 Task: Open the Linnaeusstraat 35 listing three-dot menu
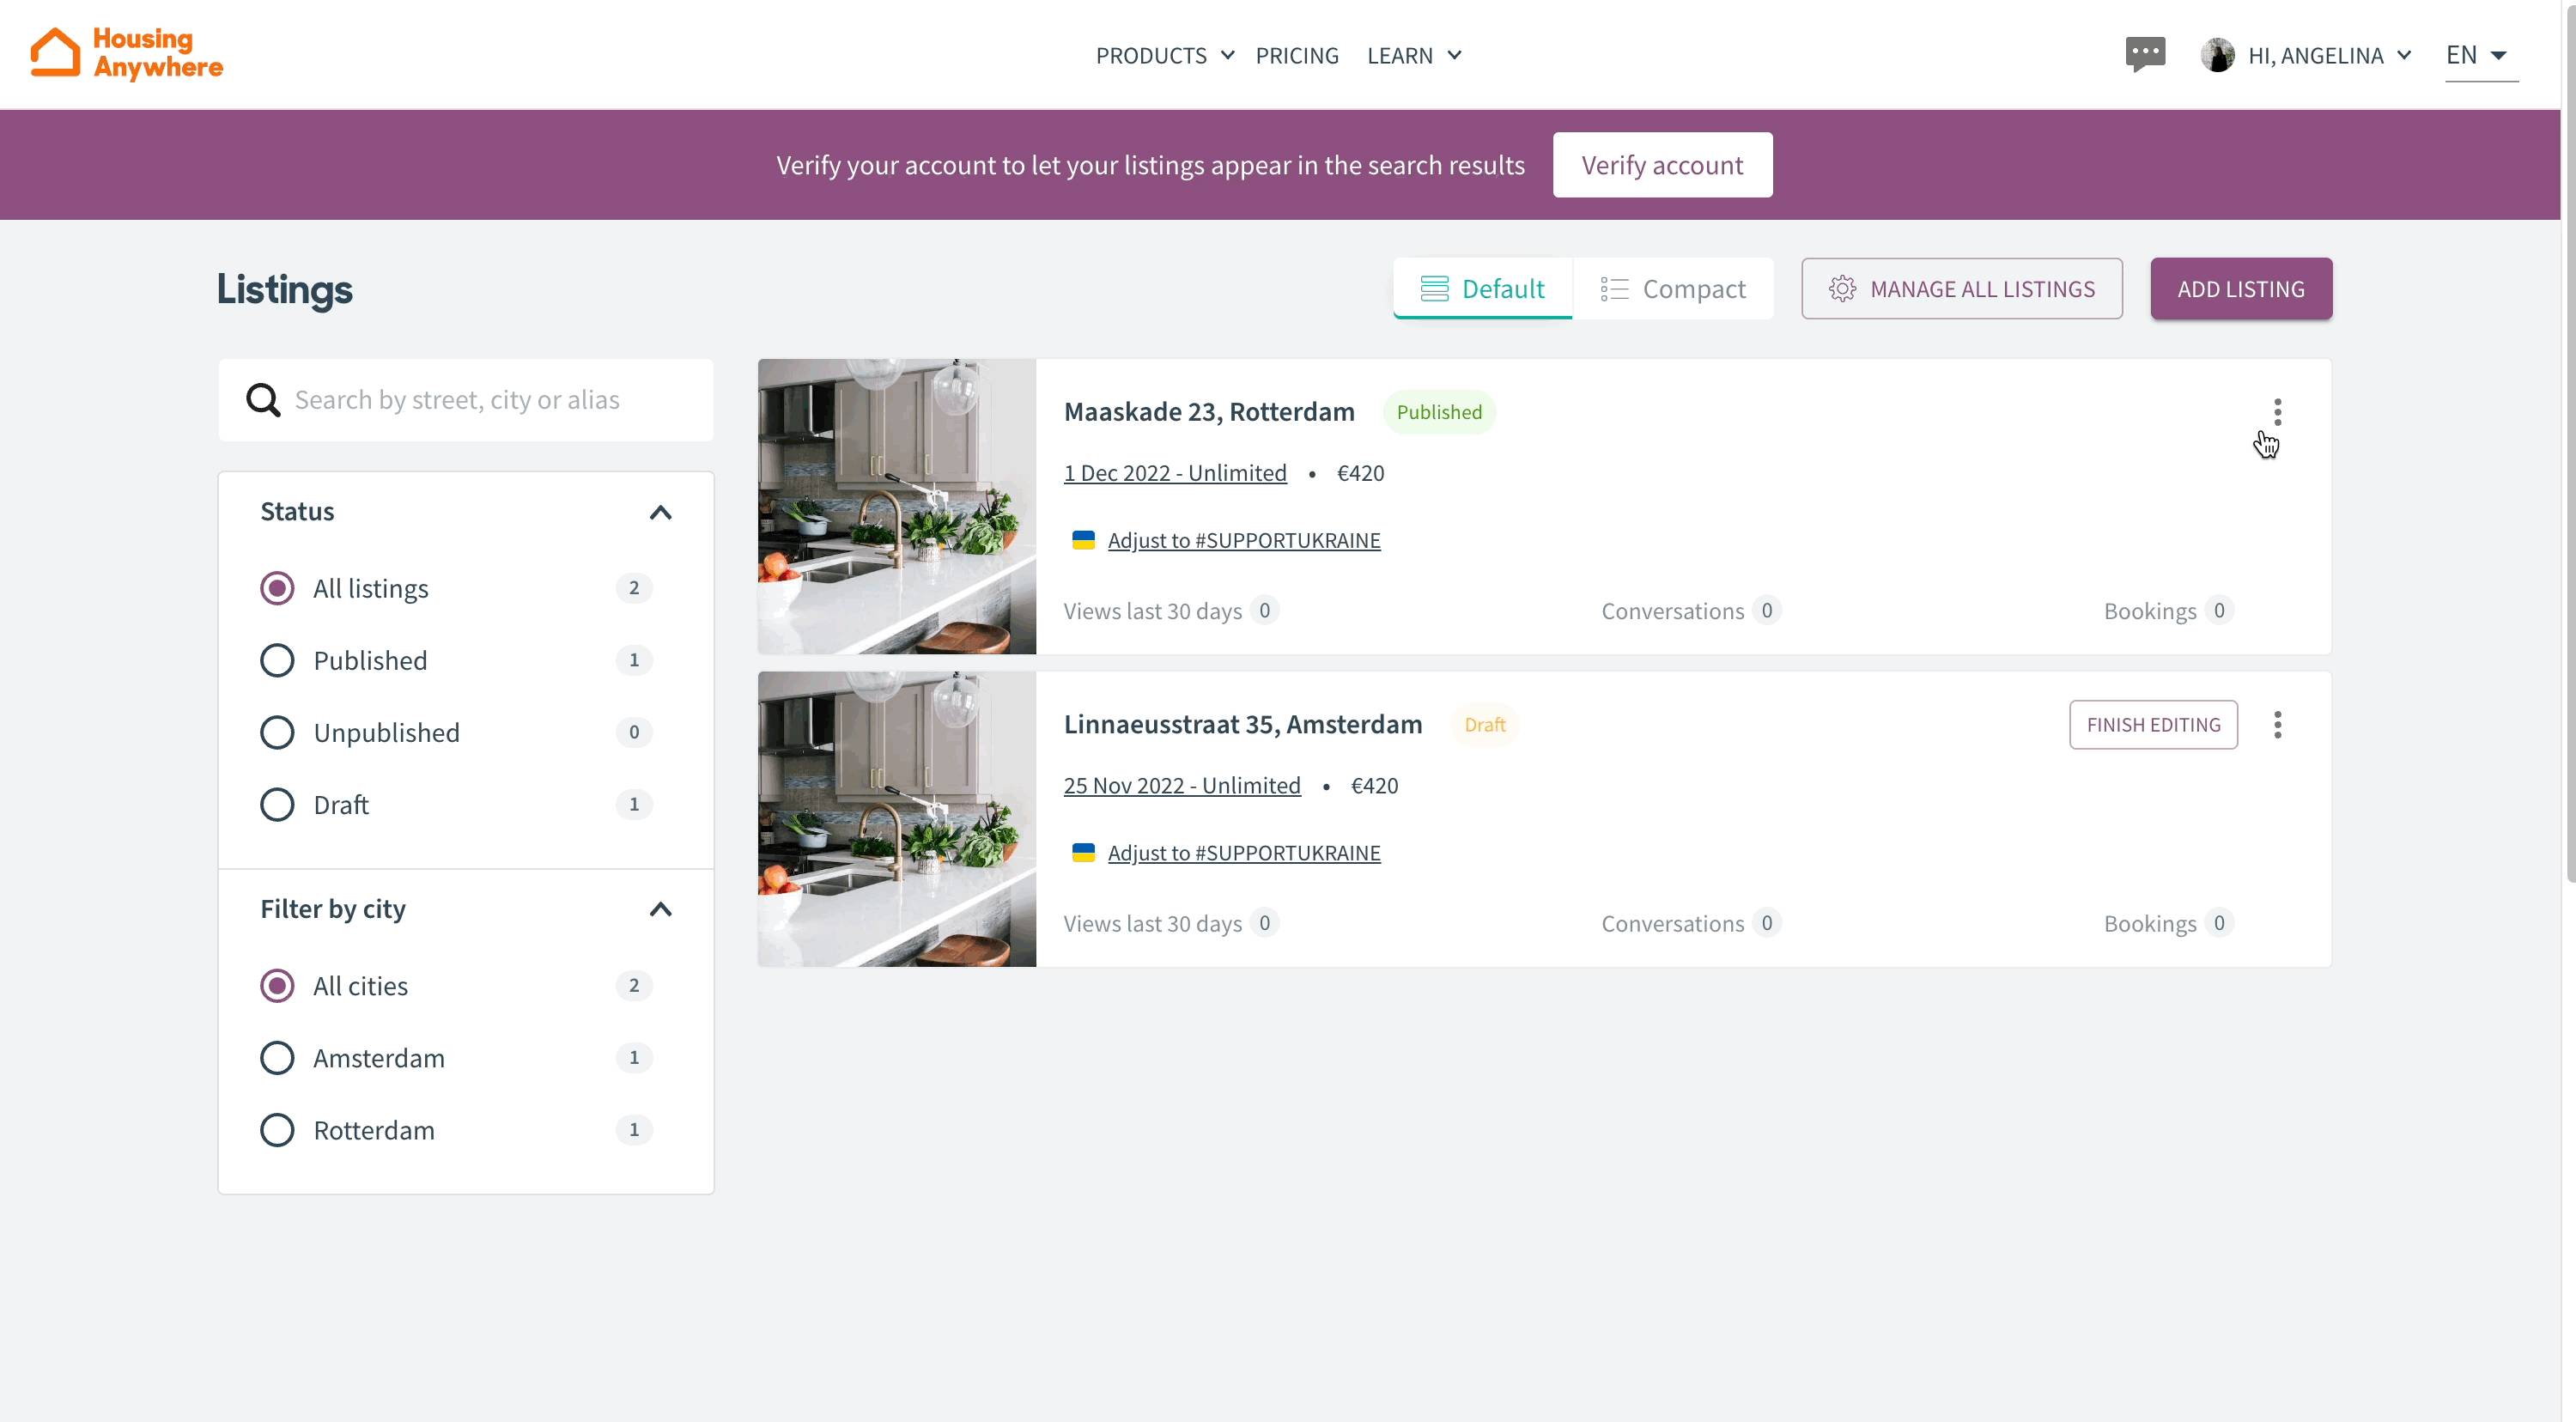tap(2277, 725)
